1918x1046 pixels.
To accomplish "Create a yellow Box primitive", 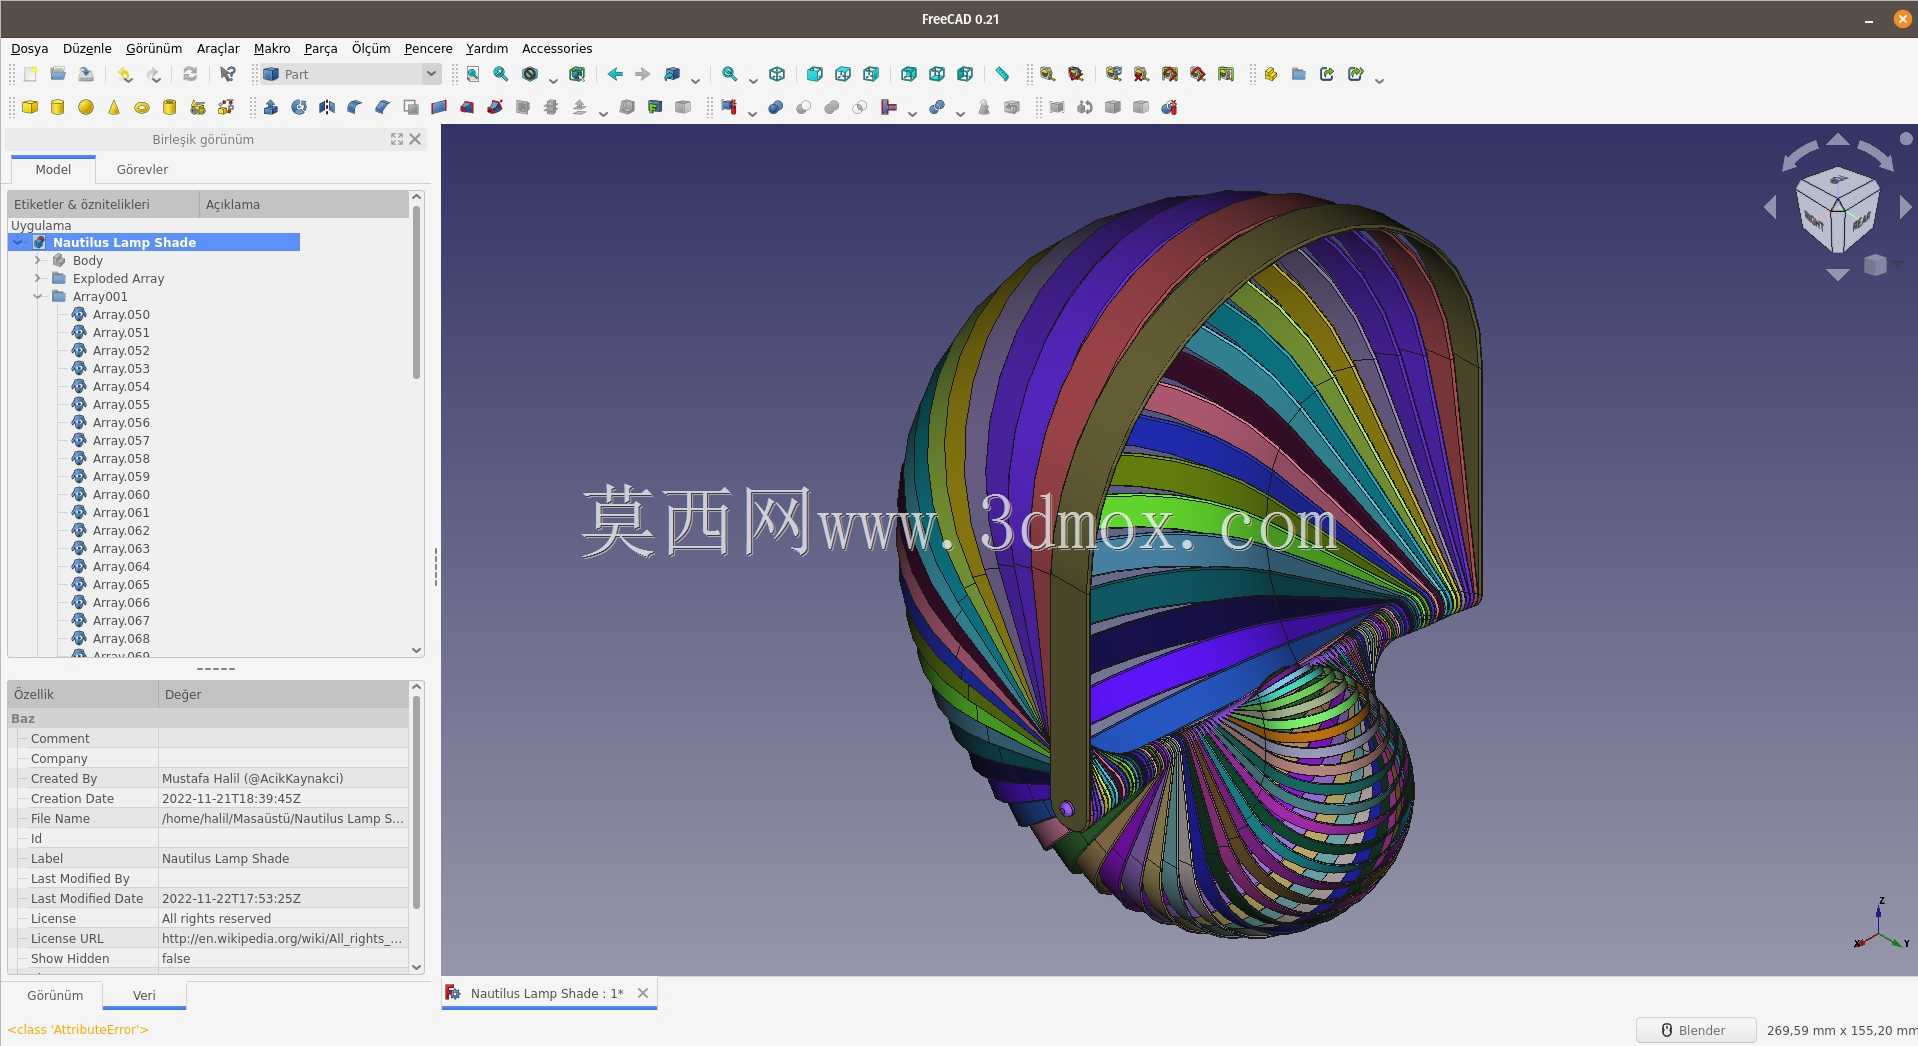I will [30, 107].
